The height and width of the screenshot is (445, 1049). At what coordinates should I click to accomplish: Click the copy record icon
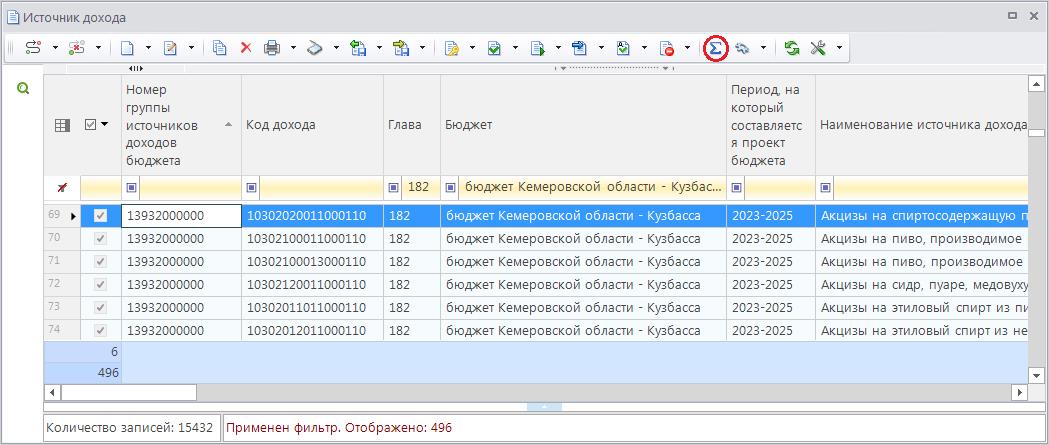click(x=219, y=48)
